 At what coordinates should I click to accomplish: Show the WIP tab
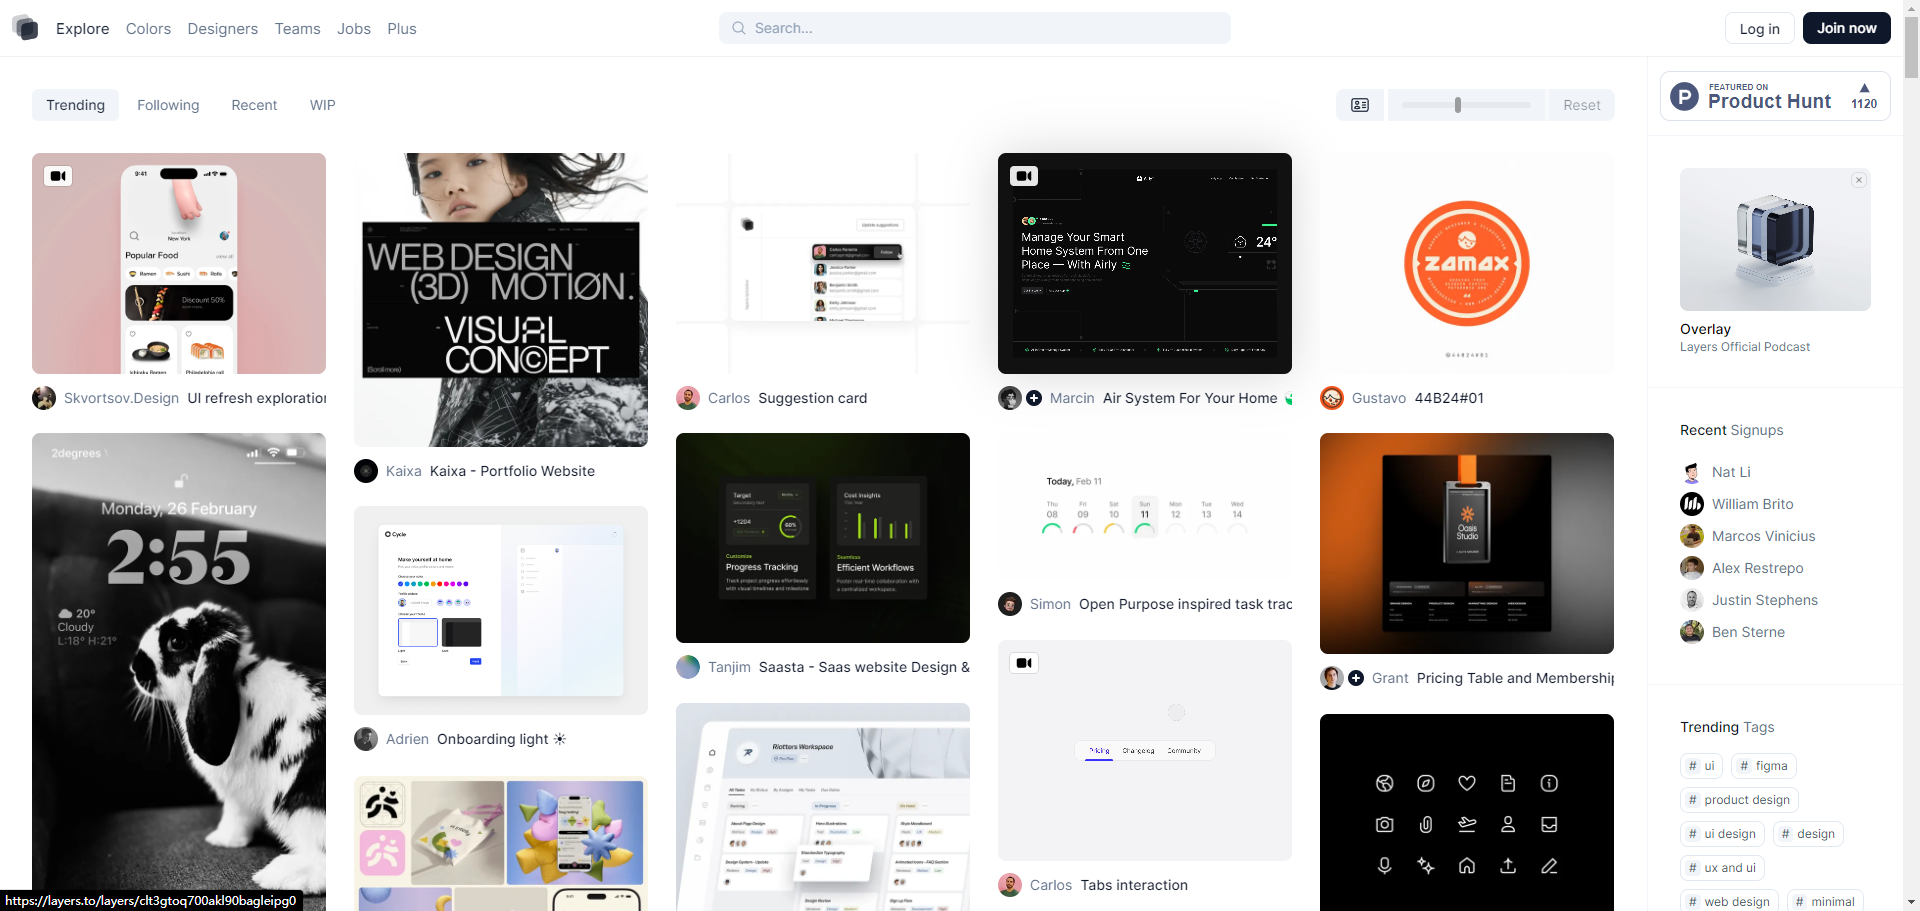point(323,105)
